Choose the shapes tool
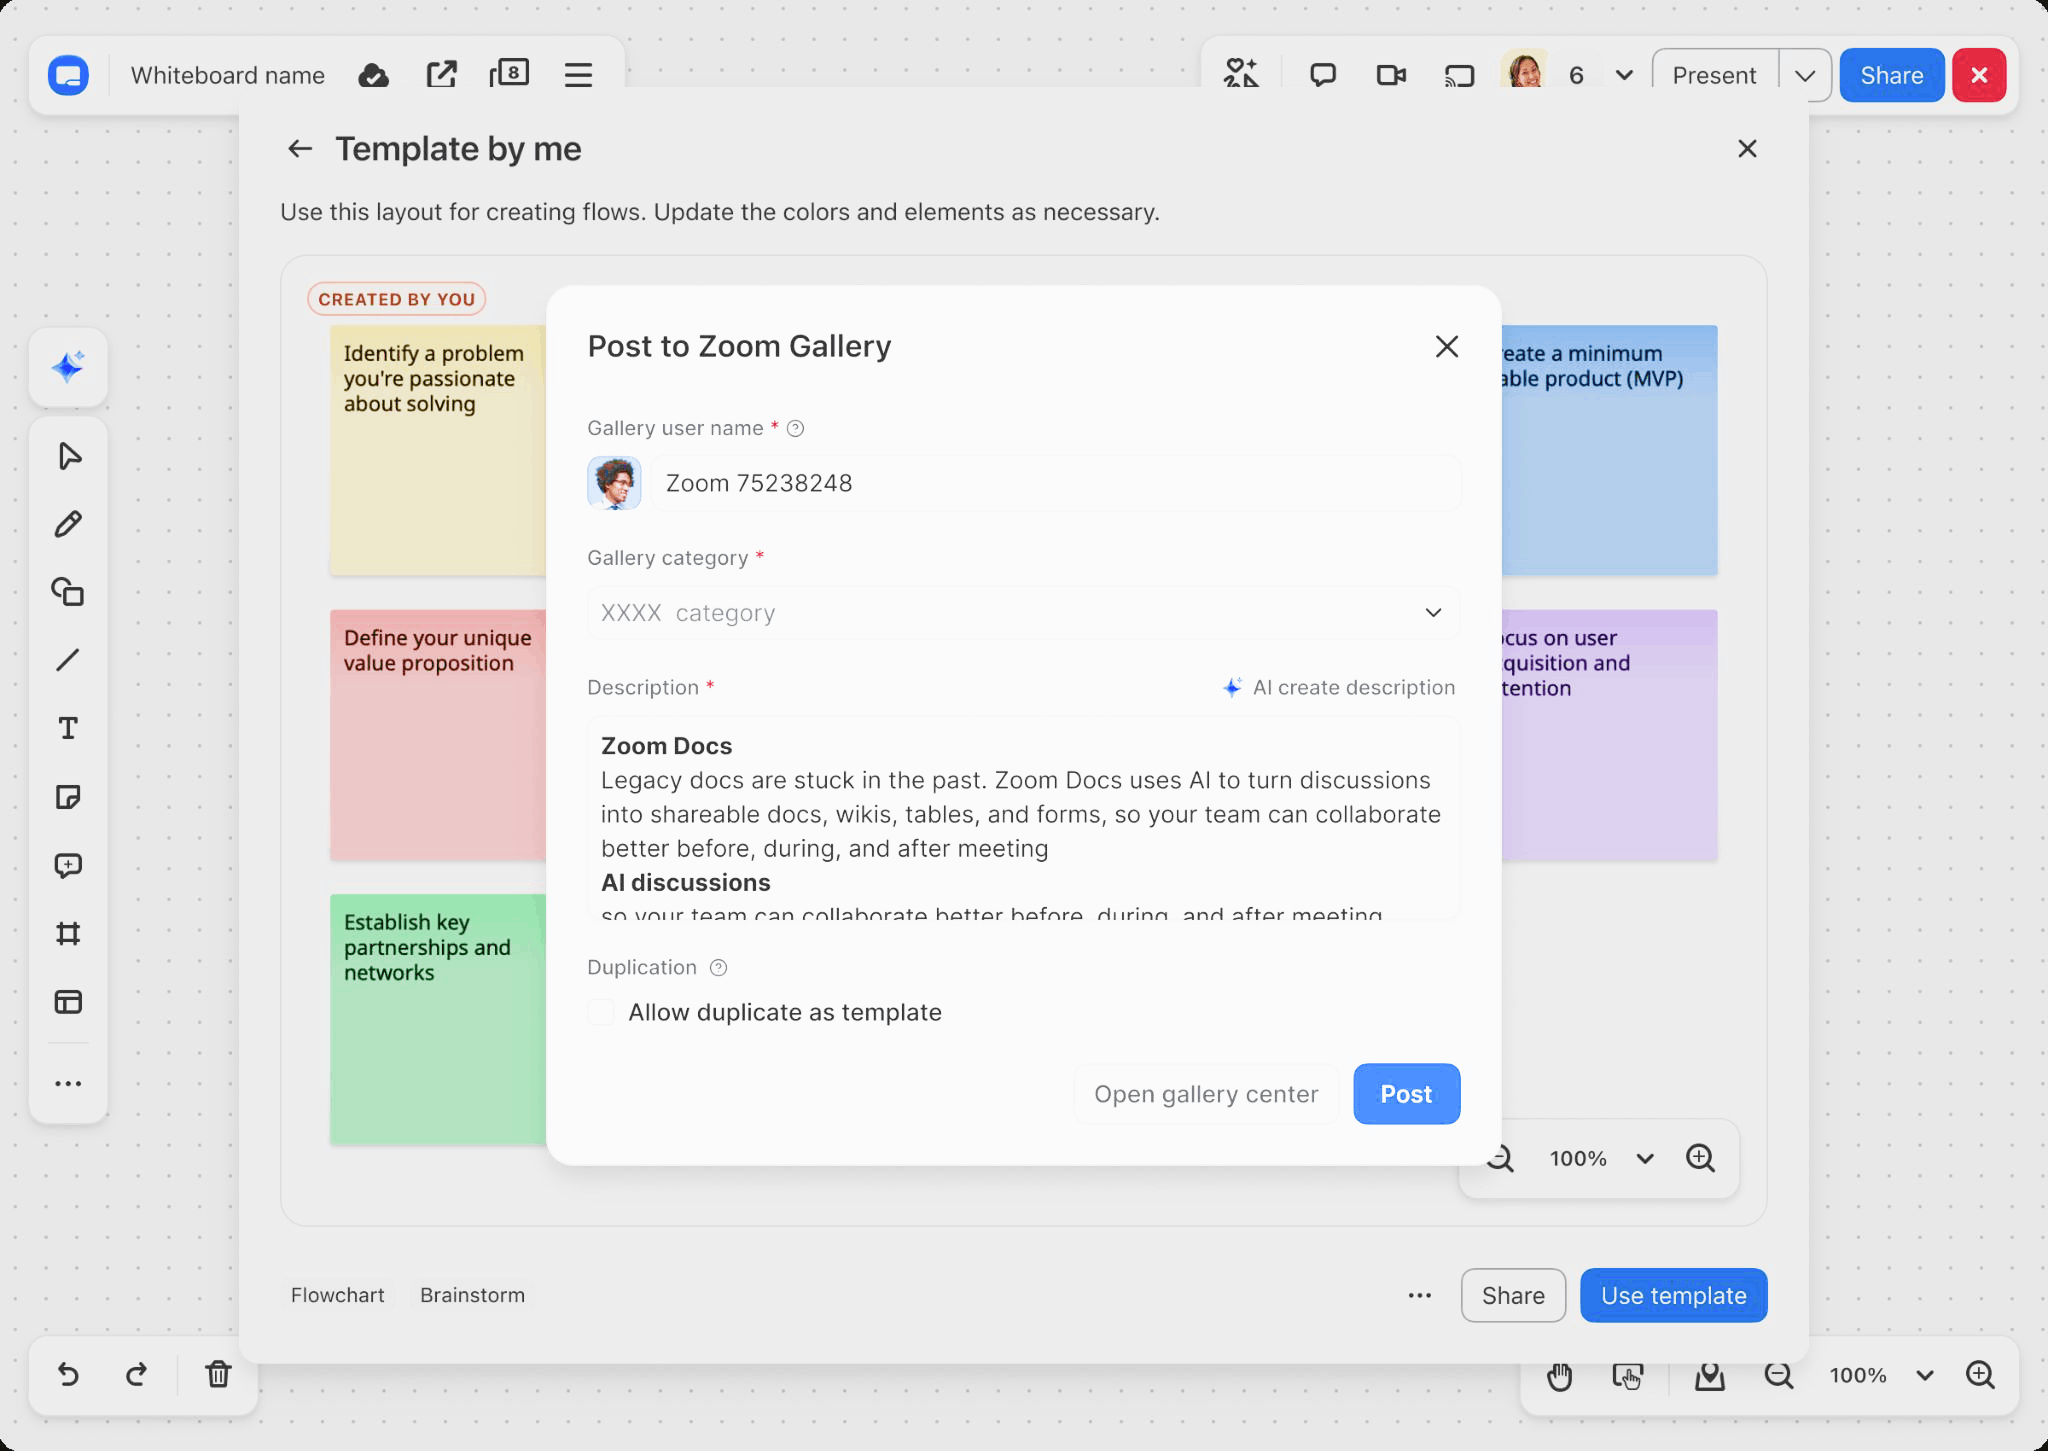2048x1451 pixels. (68, 592)
